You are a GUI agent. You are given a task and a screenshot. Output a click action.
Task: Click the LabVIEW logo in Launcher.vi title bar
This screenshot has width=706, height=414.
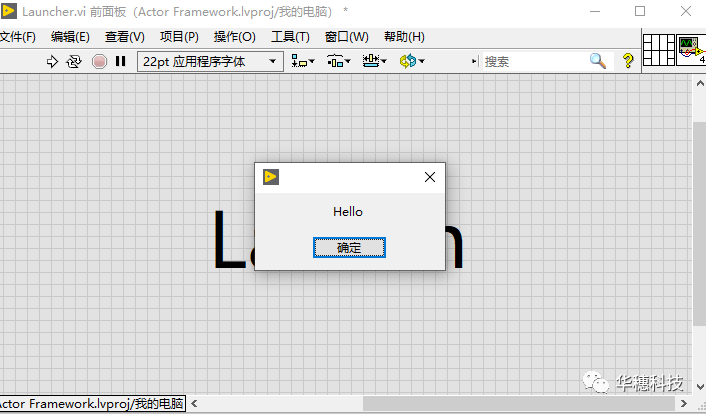pyautogui.click(x=9, y=11)
